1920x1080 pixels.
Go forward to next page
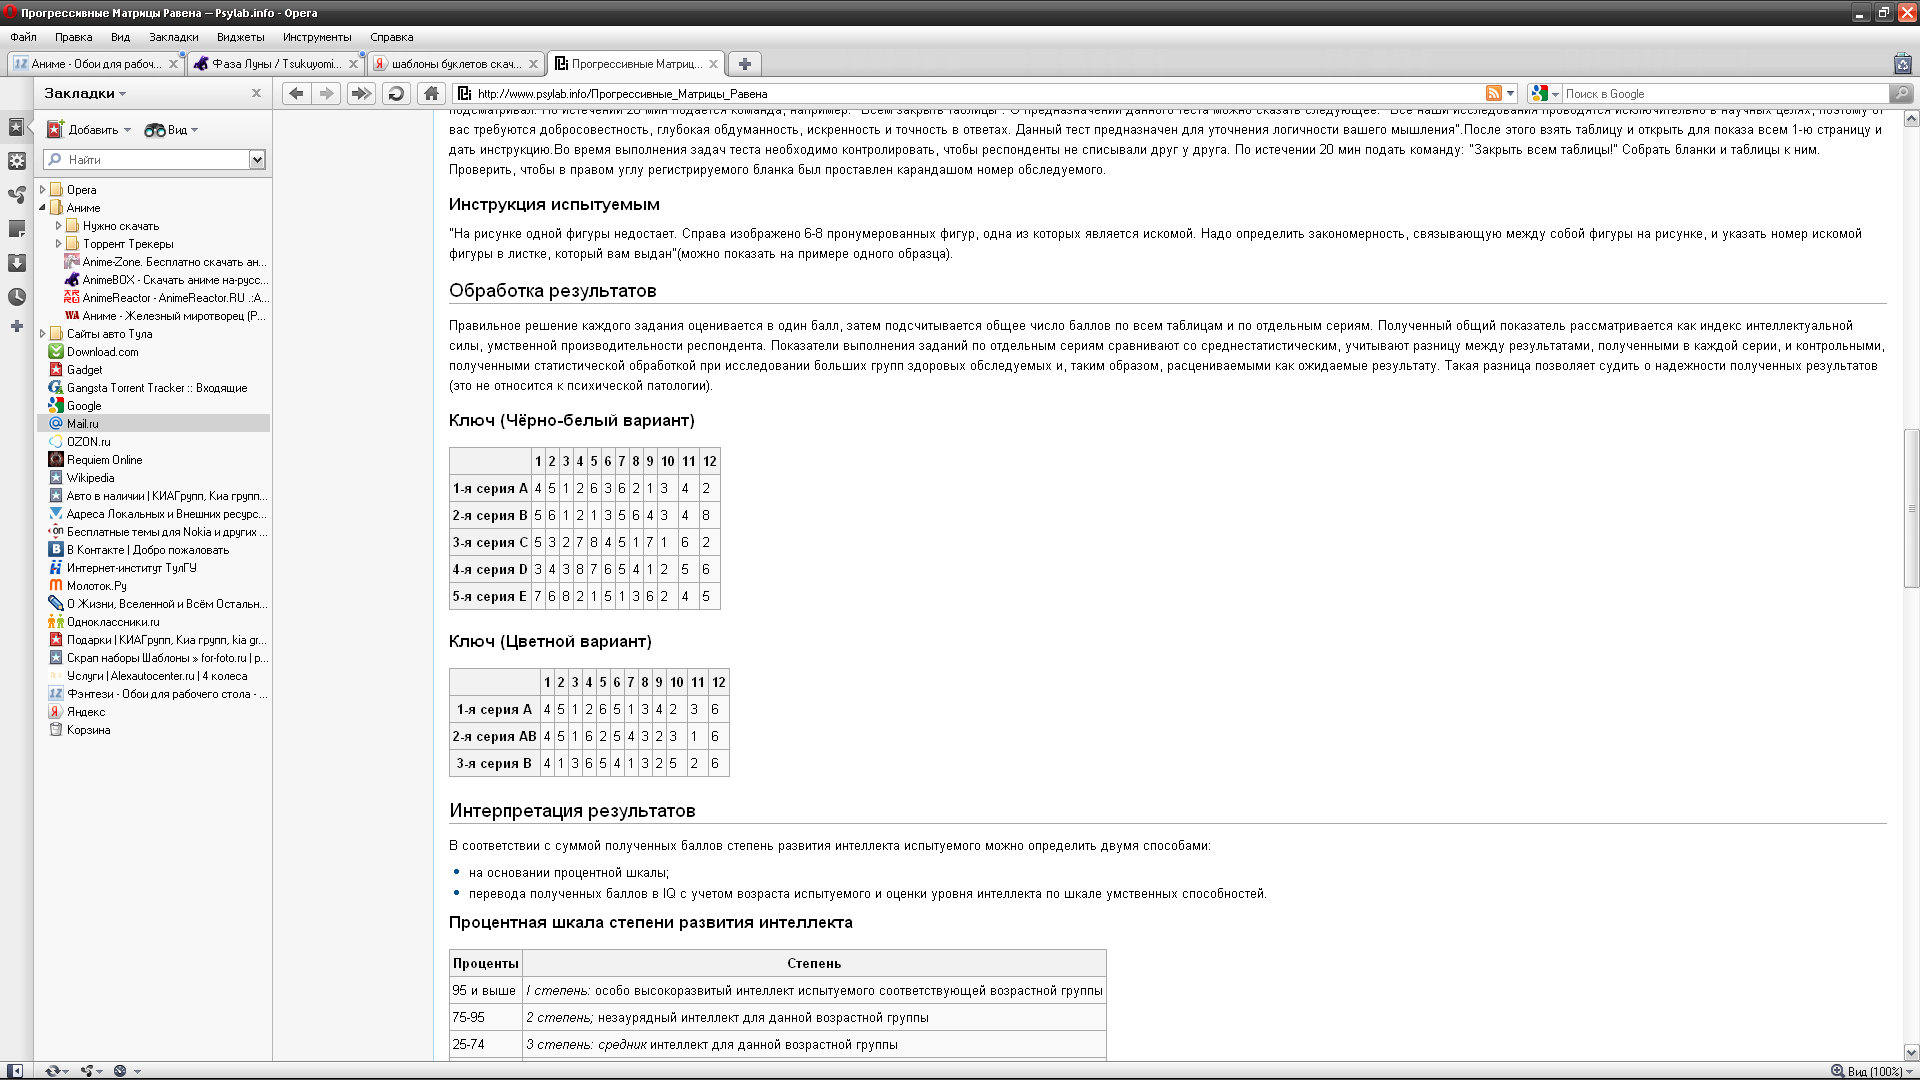click(x=326, y=94)
